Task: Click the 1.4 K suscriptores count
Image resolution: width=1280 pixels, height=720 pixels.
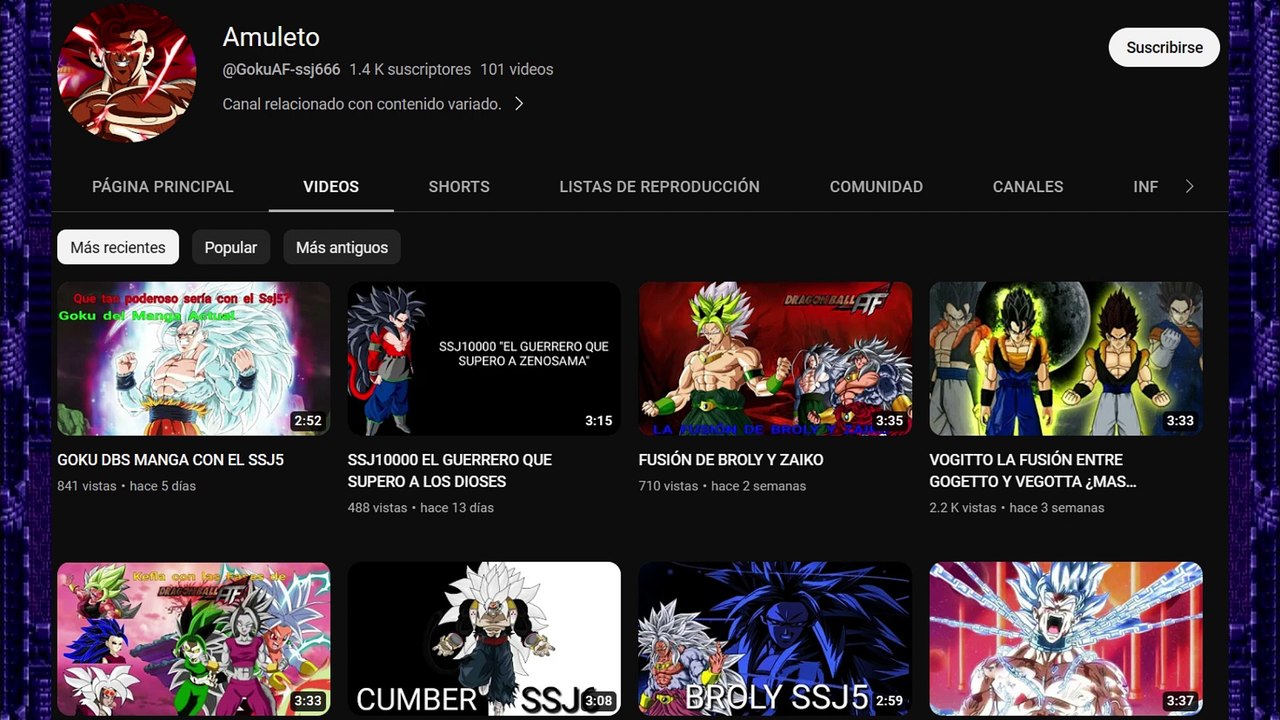Action: pos(410,70)
